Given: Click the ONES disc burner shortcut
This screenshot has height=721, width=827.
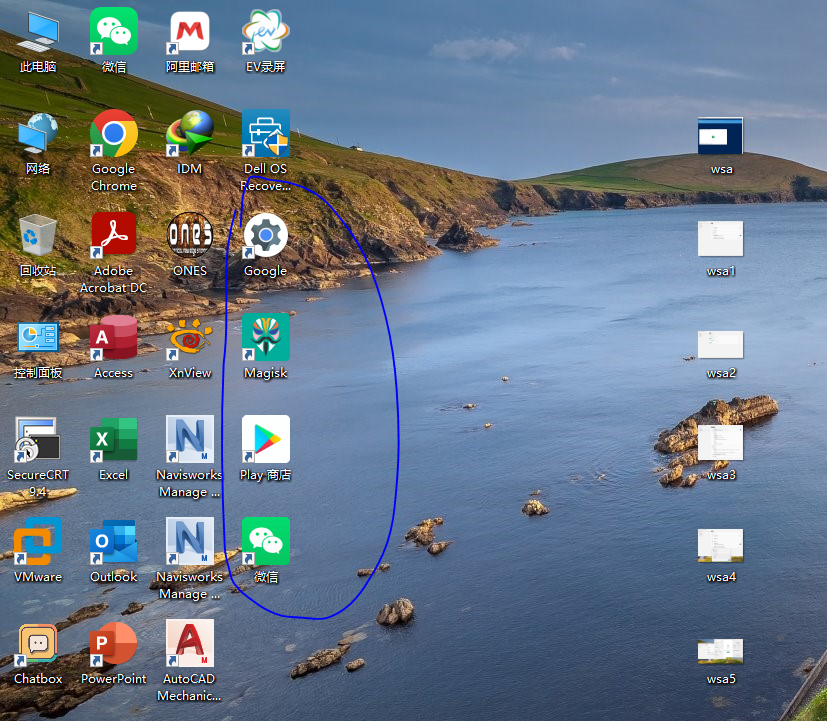Looking at the screenshot, I should tap(189, 237).
